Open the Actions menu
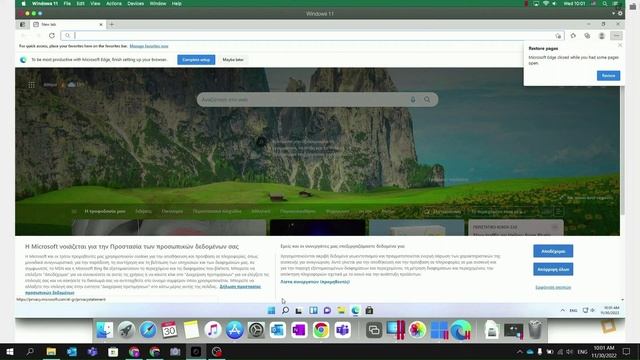This screenshot has width=640, height=360. [114, 3]
